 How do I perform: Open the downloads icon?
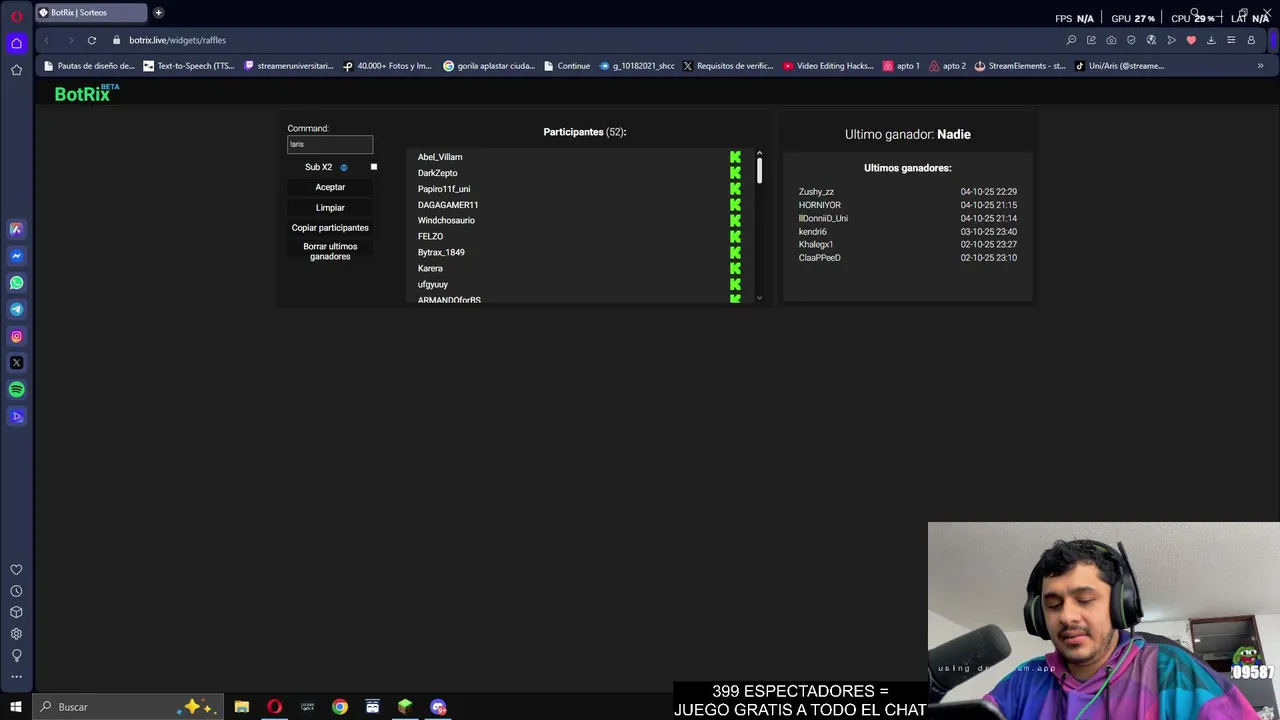pos(1211,40)
